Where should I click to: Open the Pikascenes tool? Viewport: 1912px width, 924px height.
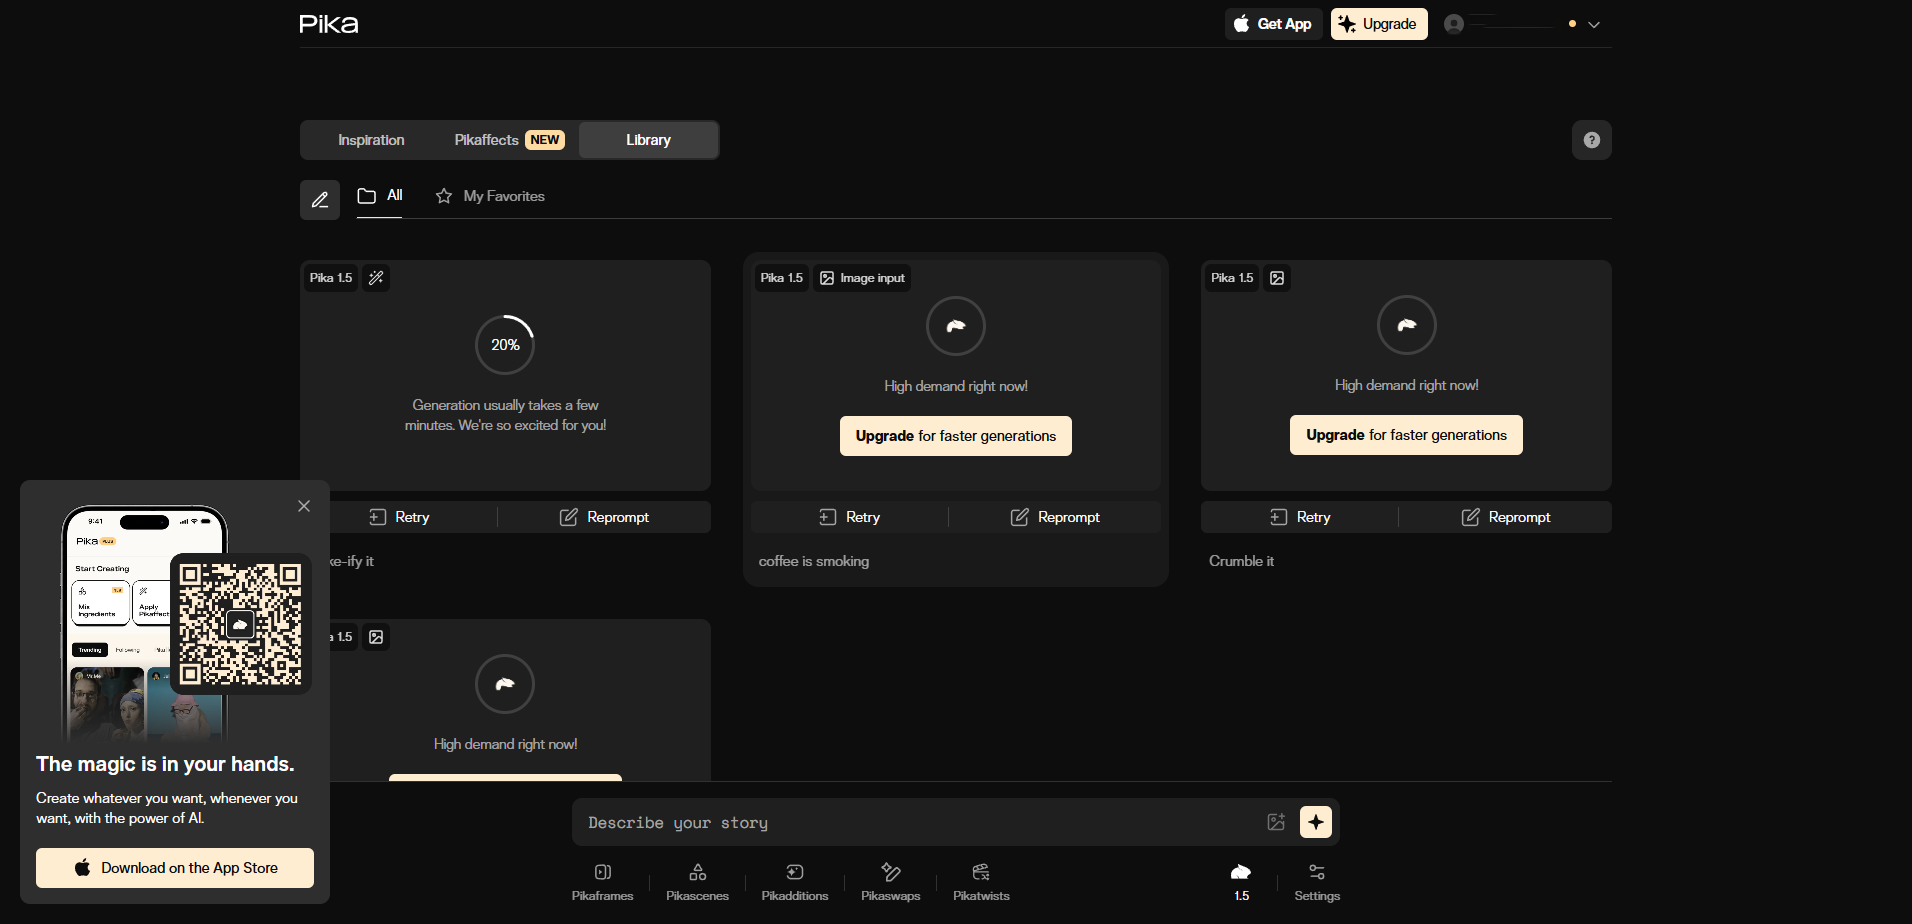click(698, 882)
